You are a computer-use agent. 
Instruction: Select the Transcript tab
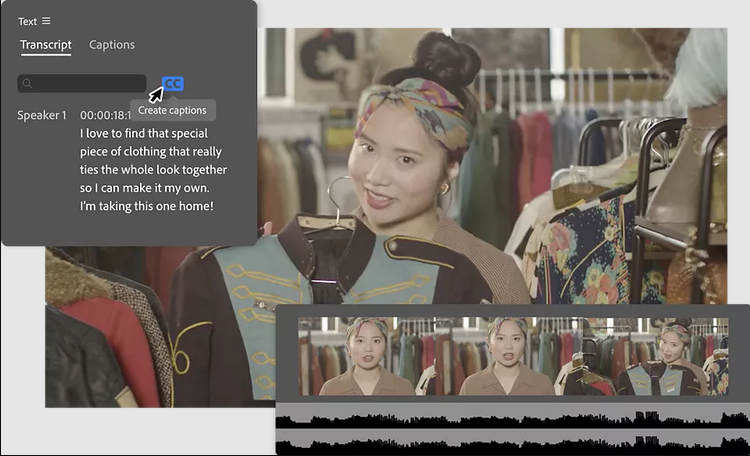(46, 45)
